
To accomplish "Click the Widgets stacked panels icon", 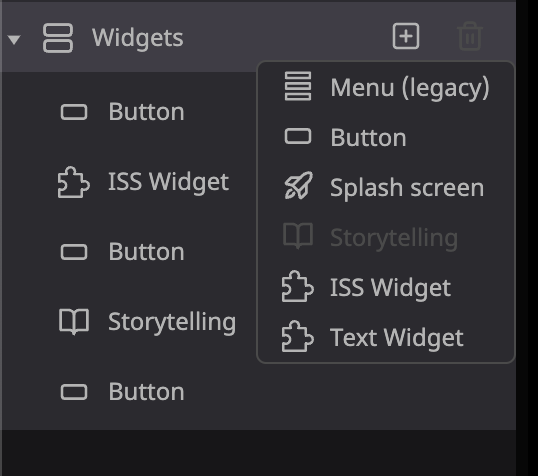I will click(58, 38).
